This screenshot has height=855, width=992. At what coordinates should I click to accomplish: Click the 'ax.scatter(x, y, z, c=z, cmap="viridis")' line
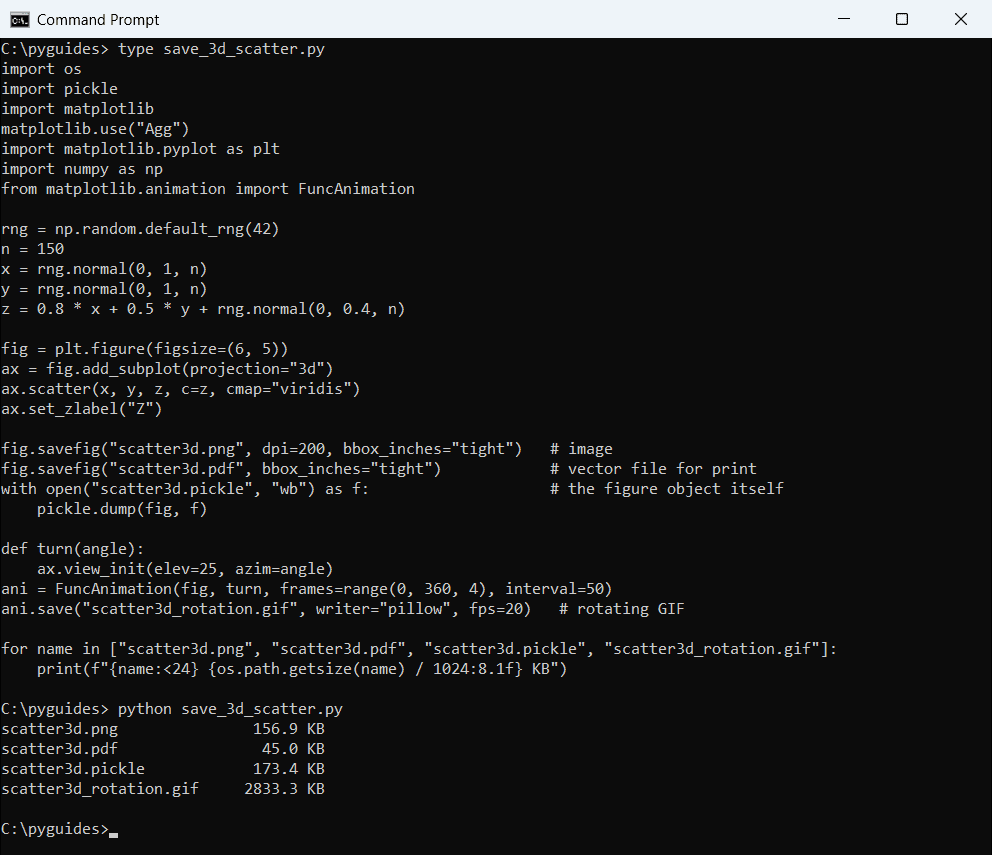(x=180, y=389)
